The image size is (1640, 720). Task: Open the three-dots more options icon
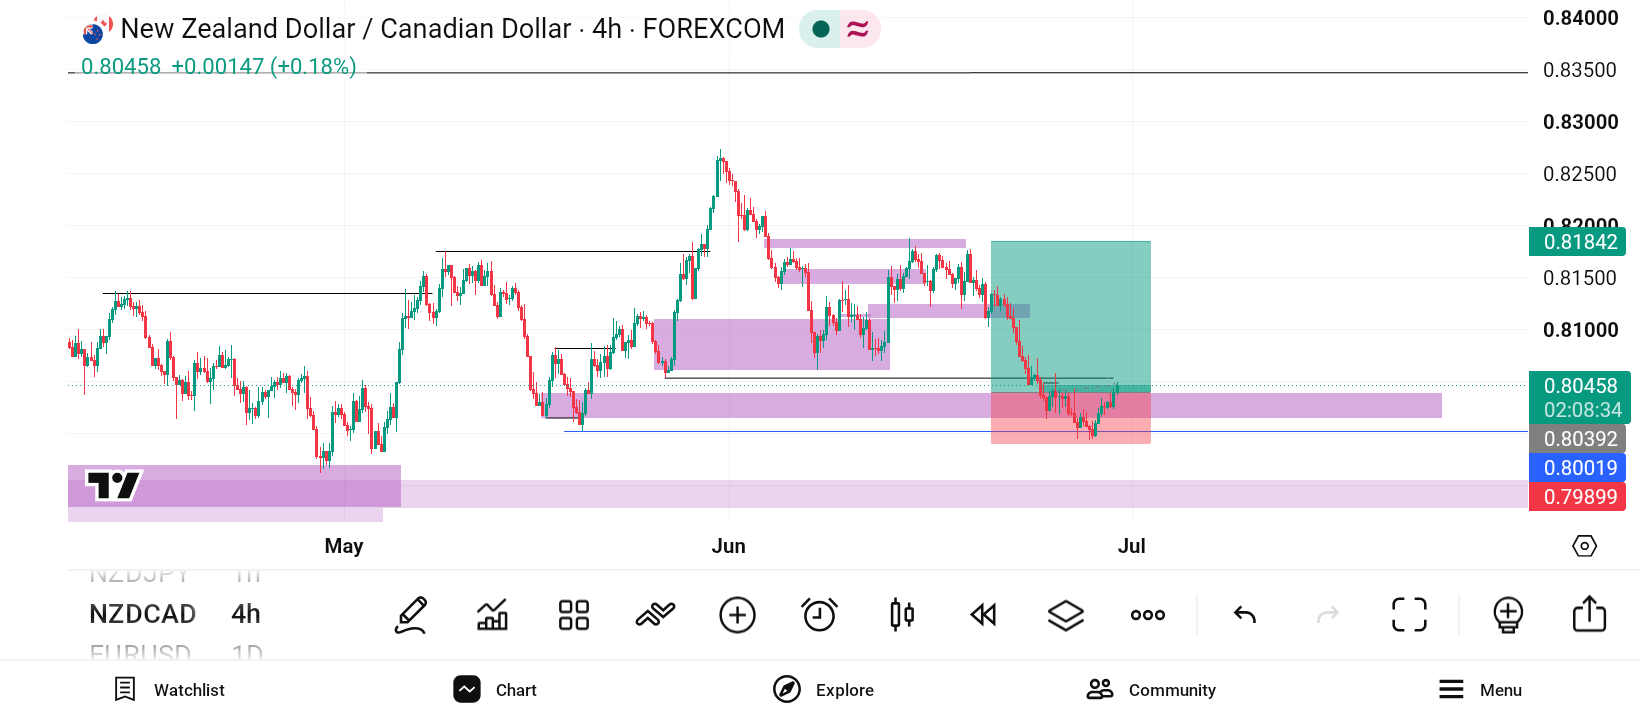tap(1148, 615)
